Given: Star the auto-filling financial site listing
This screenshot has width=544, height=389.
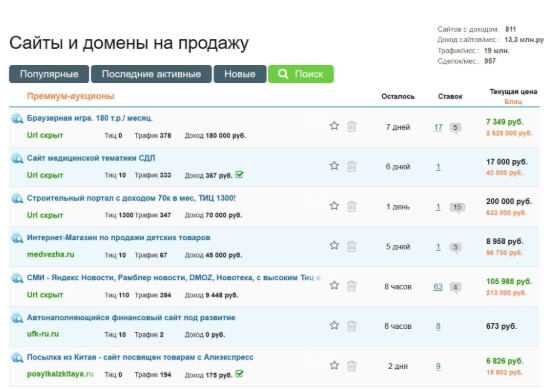Looking at the screenshot, I should [x=334, y=325].
